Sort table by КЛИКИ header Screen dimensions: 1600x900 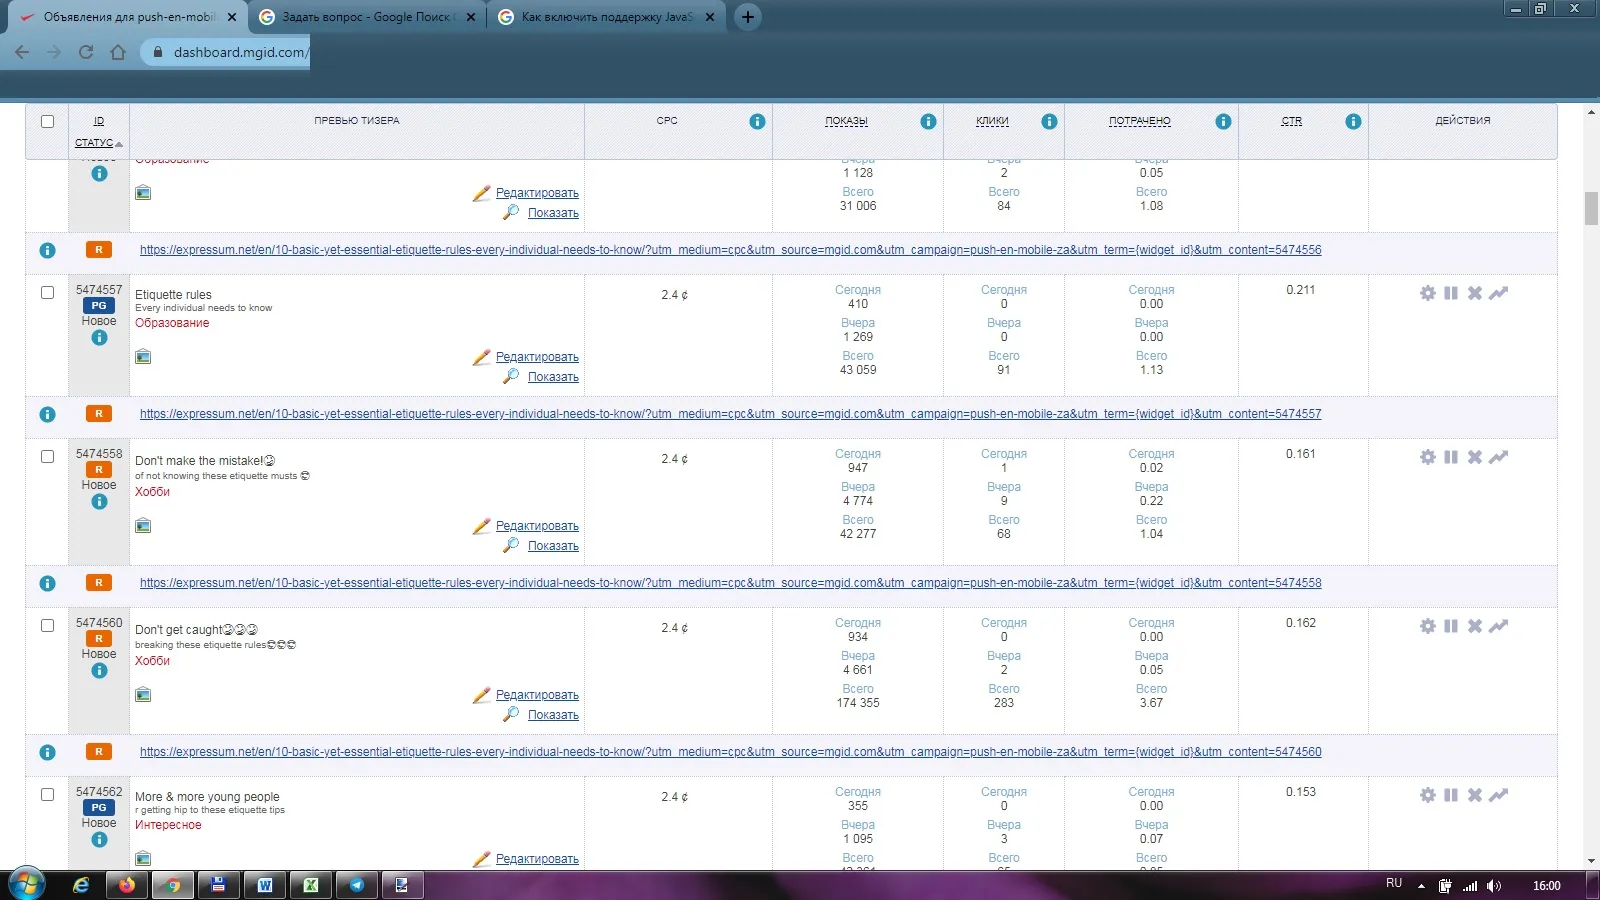tap(992, 121)
